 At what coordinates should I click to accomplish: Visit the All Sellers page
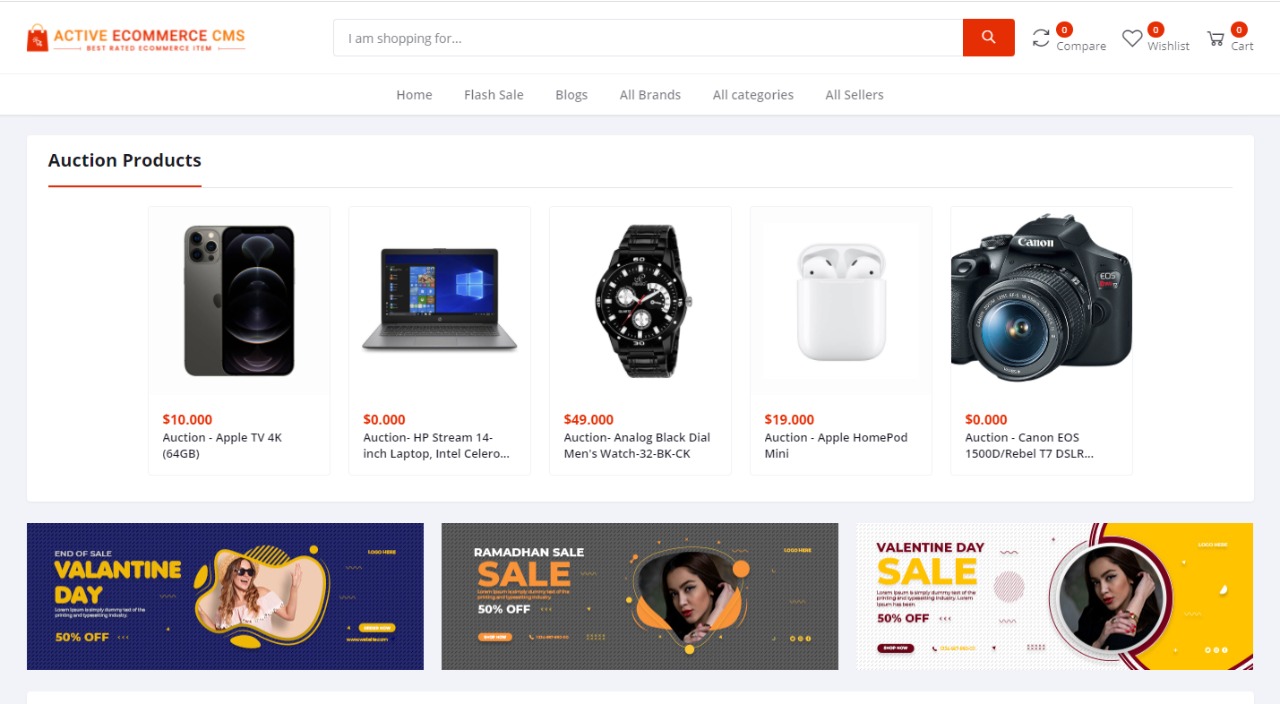855,95
